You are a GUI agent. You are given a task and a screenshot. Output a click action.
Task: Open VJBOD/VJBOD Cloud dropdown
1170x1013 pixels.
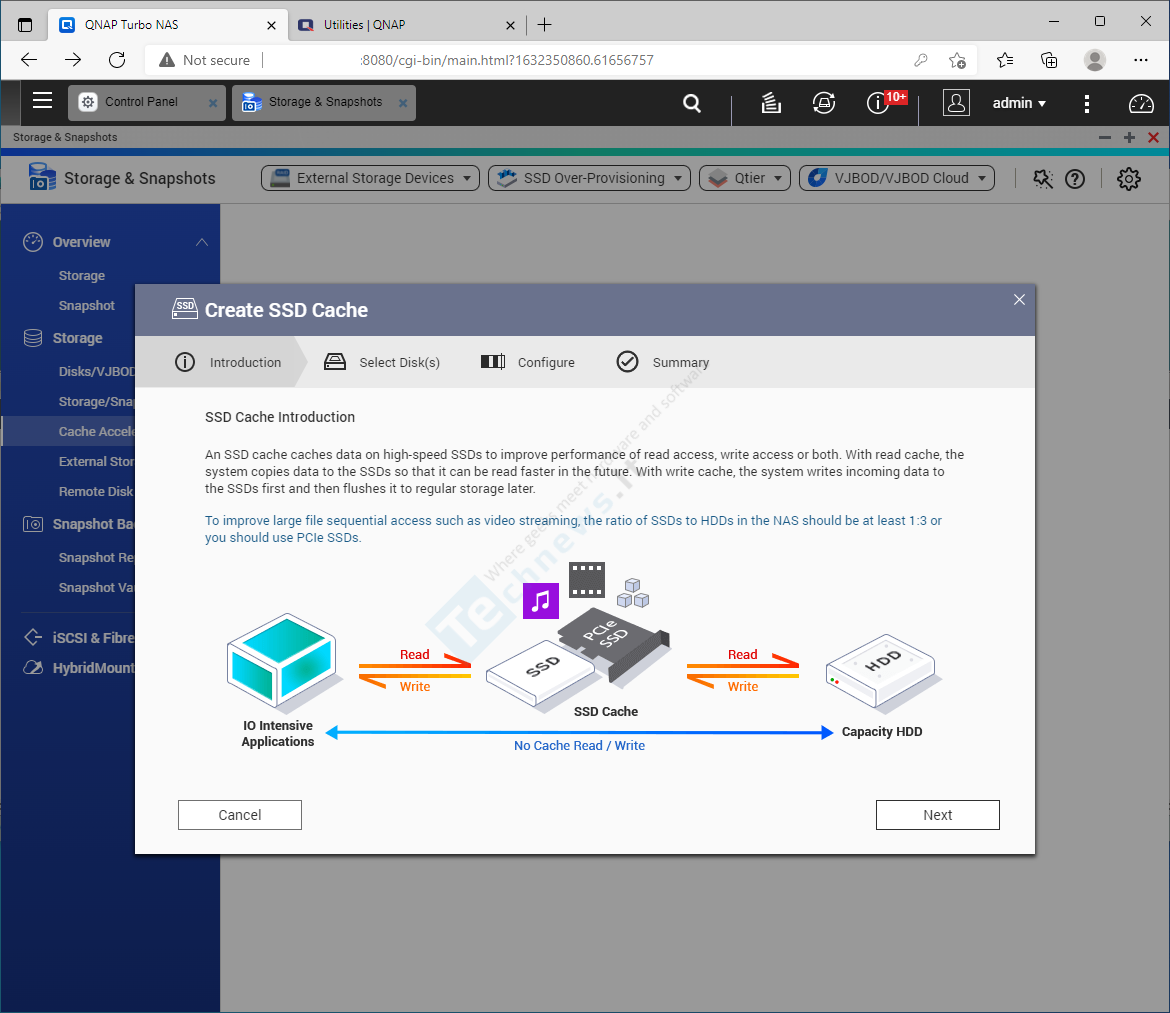pyautogui.click(x=897, y=178)
